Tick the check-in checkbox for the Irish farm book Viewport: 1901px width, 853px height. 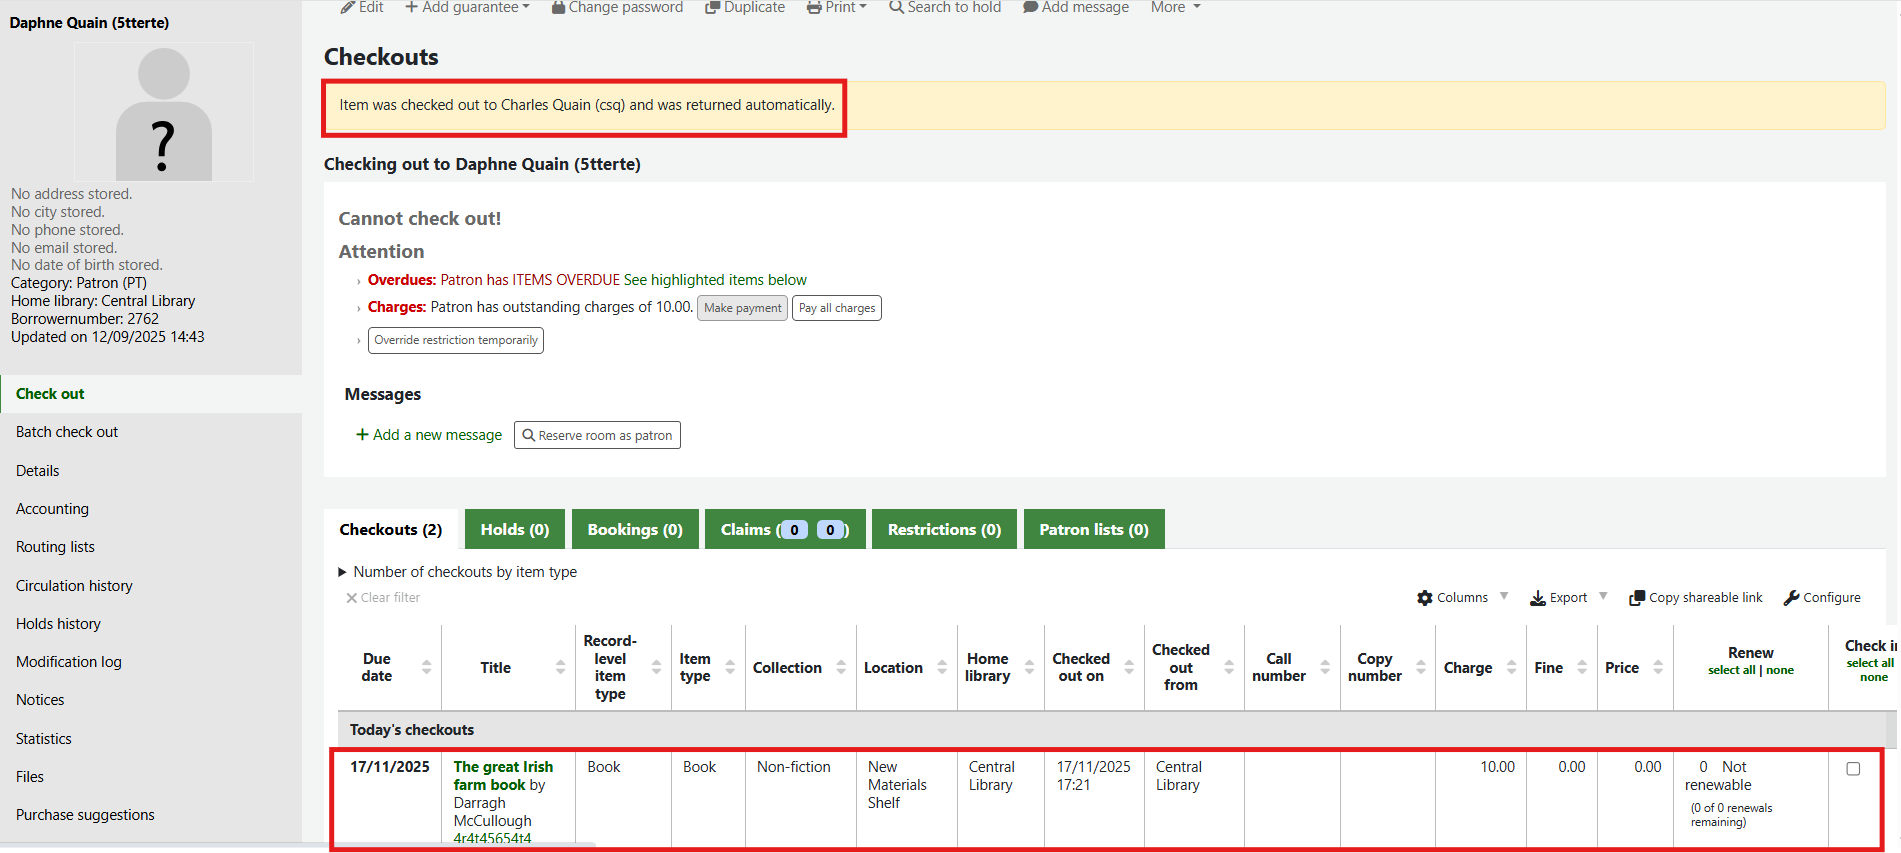1853,769
